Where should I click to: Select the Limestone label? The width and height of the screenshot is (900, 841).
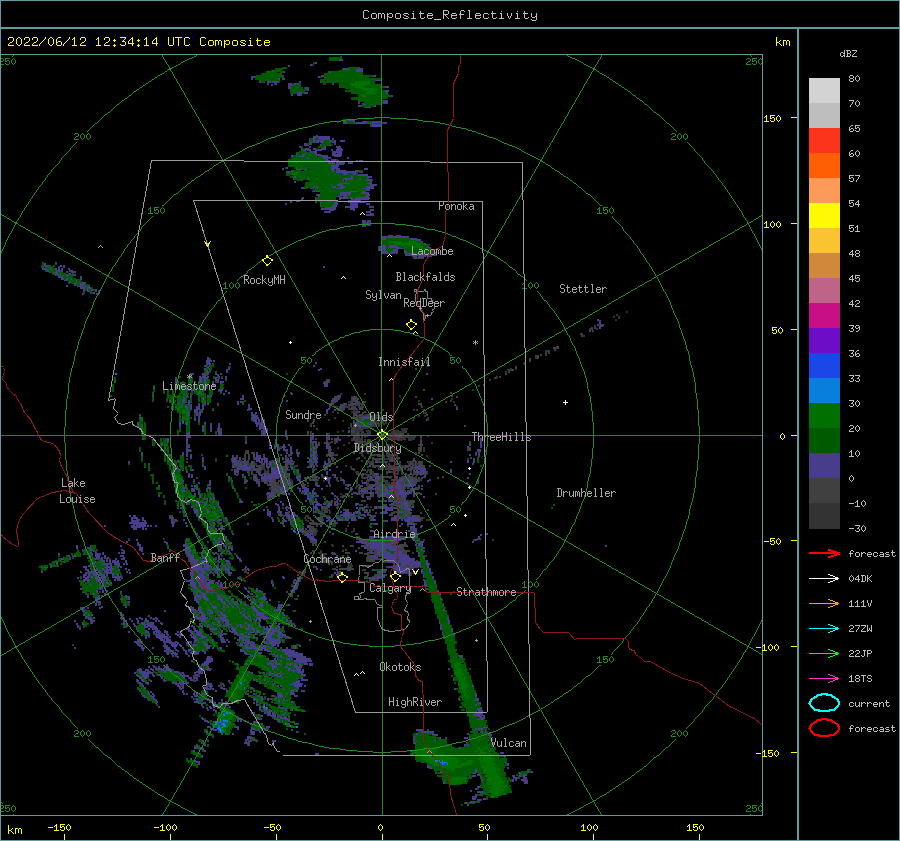click(x=189, y=386)
